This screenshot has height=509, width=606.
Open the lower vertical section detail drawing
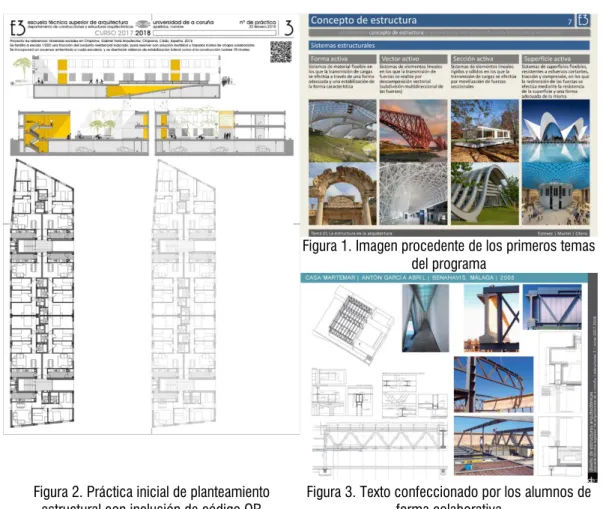(x=560, y=446)
